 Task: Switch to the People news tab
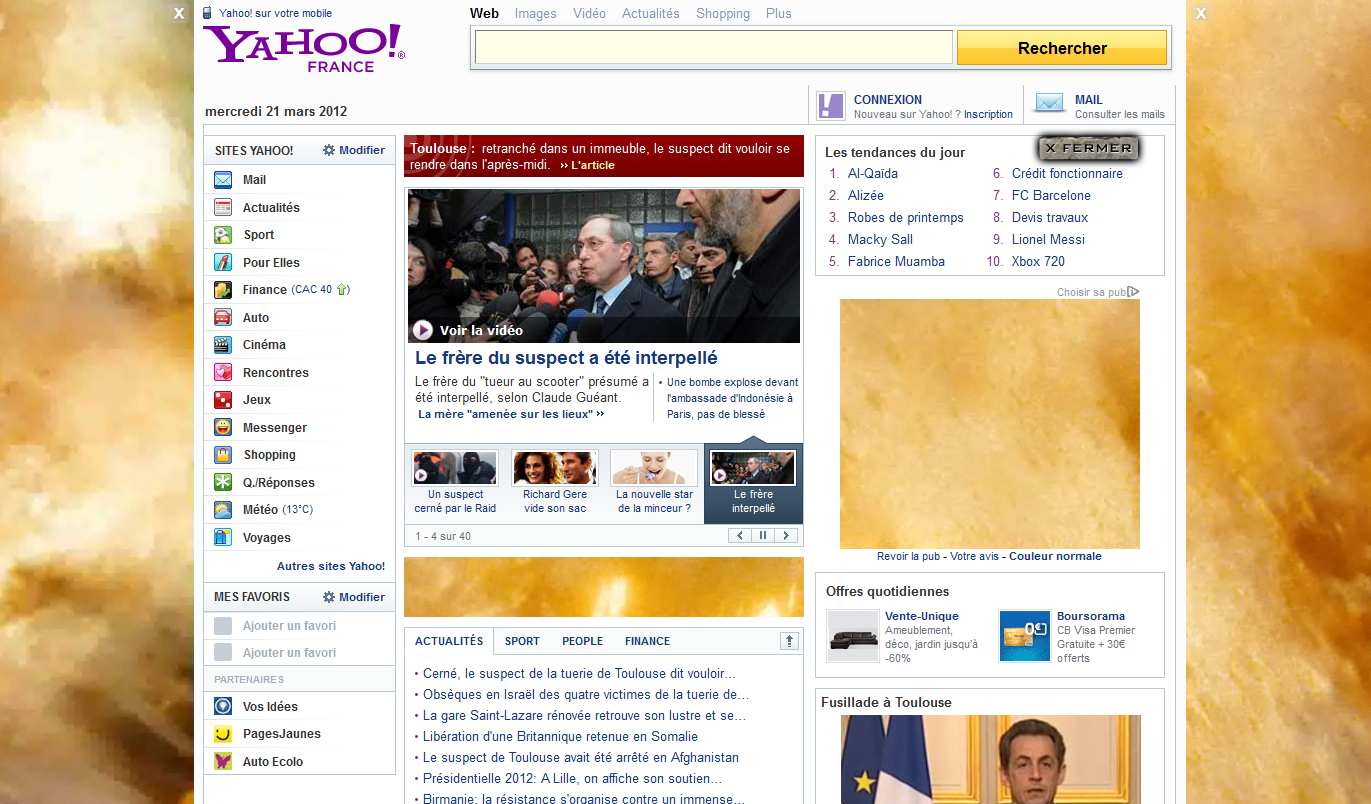pos(582,641)
